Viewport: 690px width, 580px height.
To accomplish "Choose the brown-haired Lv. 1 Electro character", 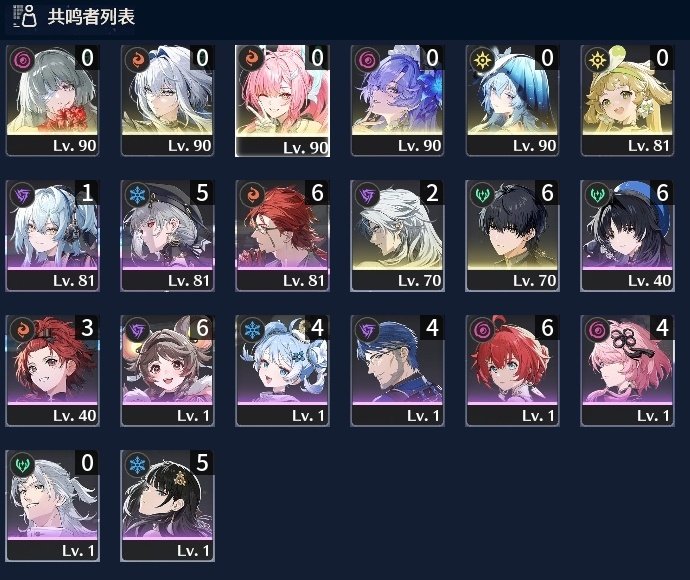I will (168, 371).
